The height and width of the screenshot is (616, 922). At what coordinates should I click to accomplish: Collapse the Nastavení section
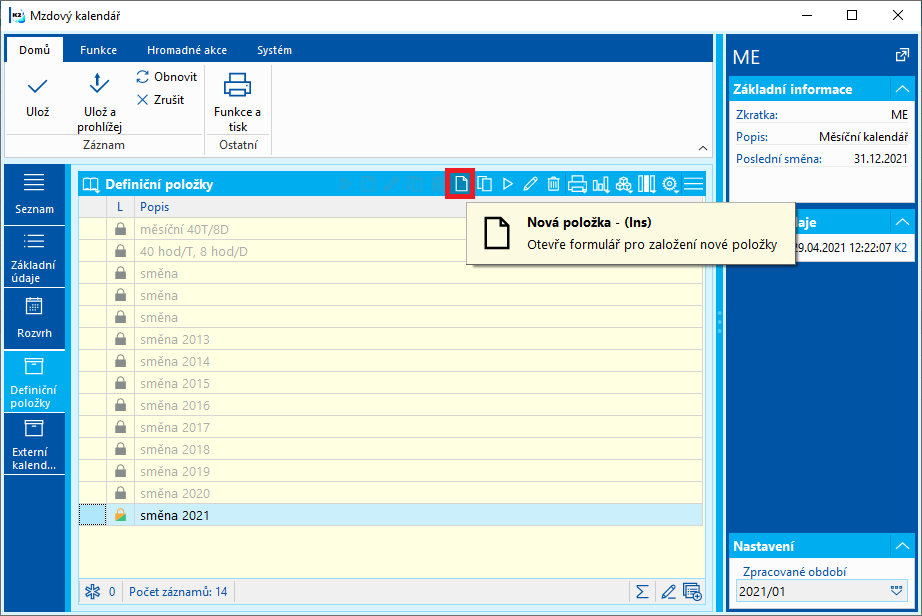click(902, 546)
